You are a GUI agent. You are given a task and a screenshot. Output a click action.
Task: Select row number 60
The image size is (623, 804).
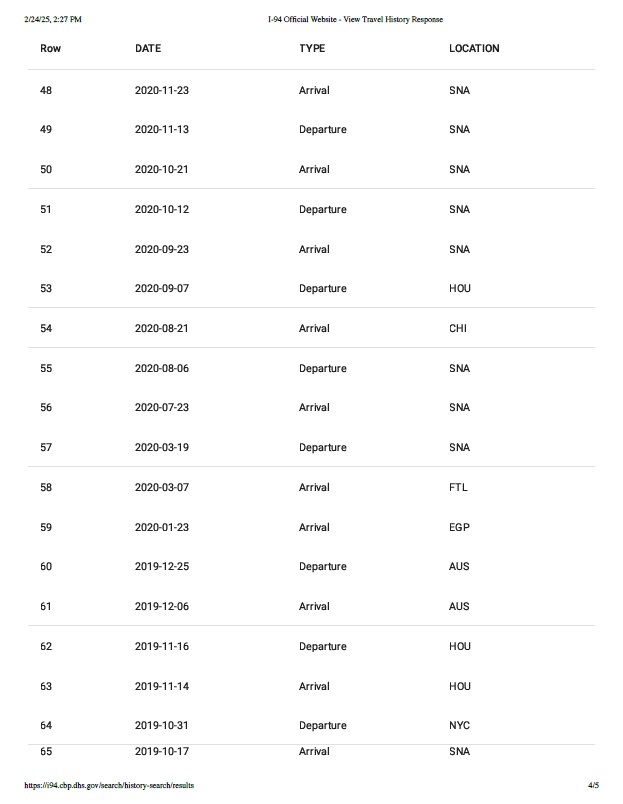[46, 567]
